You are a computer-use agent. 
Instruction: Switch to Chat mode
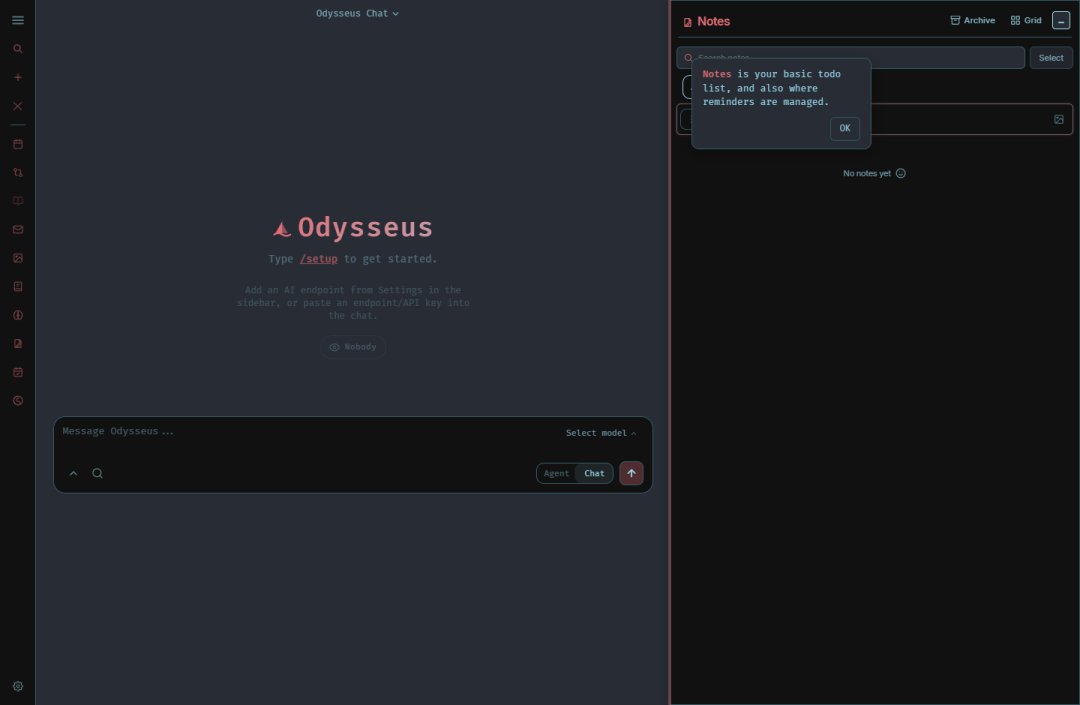(x=594, y=473)
